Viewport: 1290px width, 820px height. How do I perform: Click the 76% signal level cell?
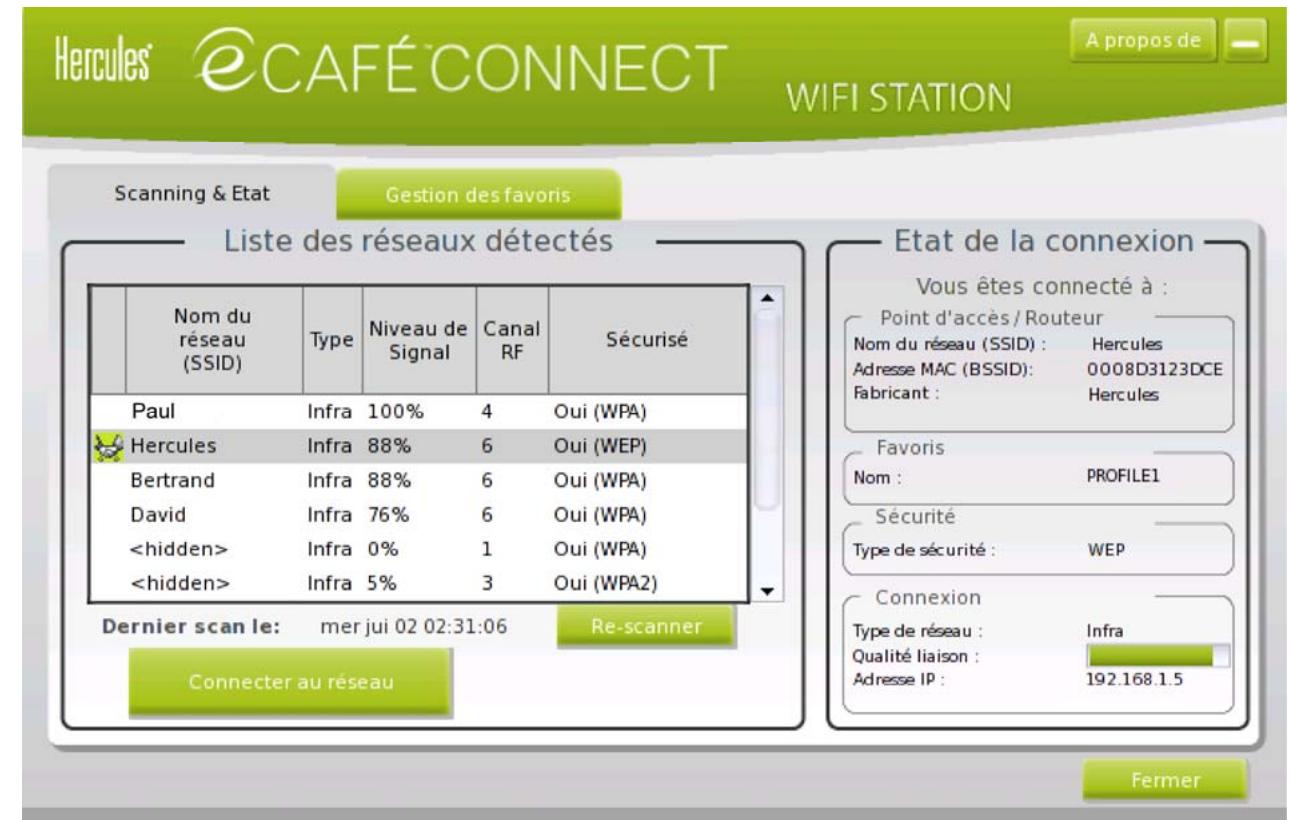point(388,514)
